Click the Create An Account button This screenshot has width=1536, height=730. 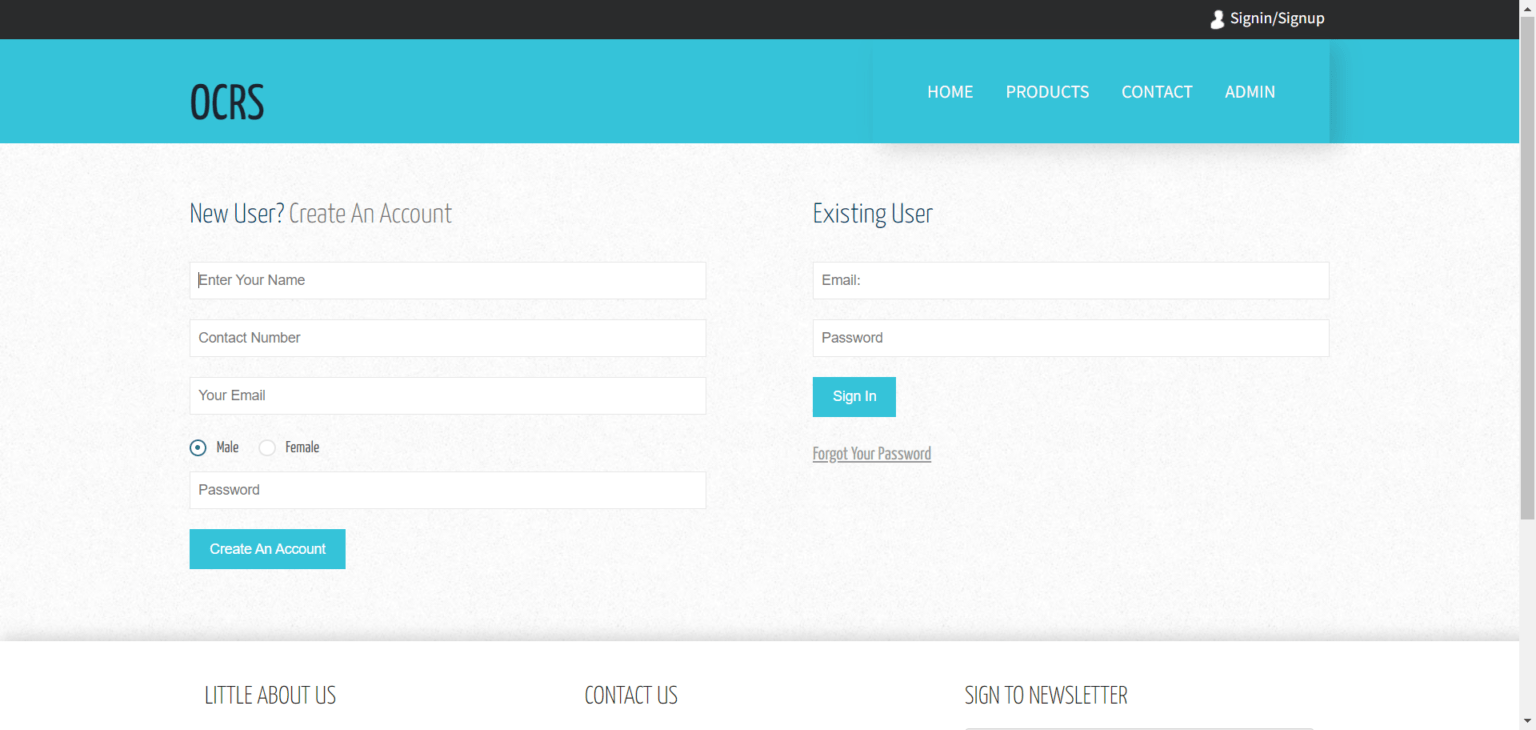pyautogui.click(x=267, y=548)
